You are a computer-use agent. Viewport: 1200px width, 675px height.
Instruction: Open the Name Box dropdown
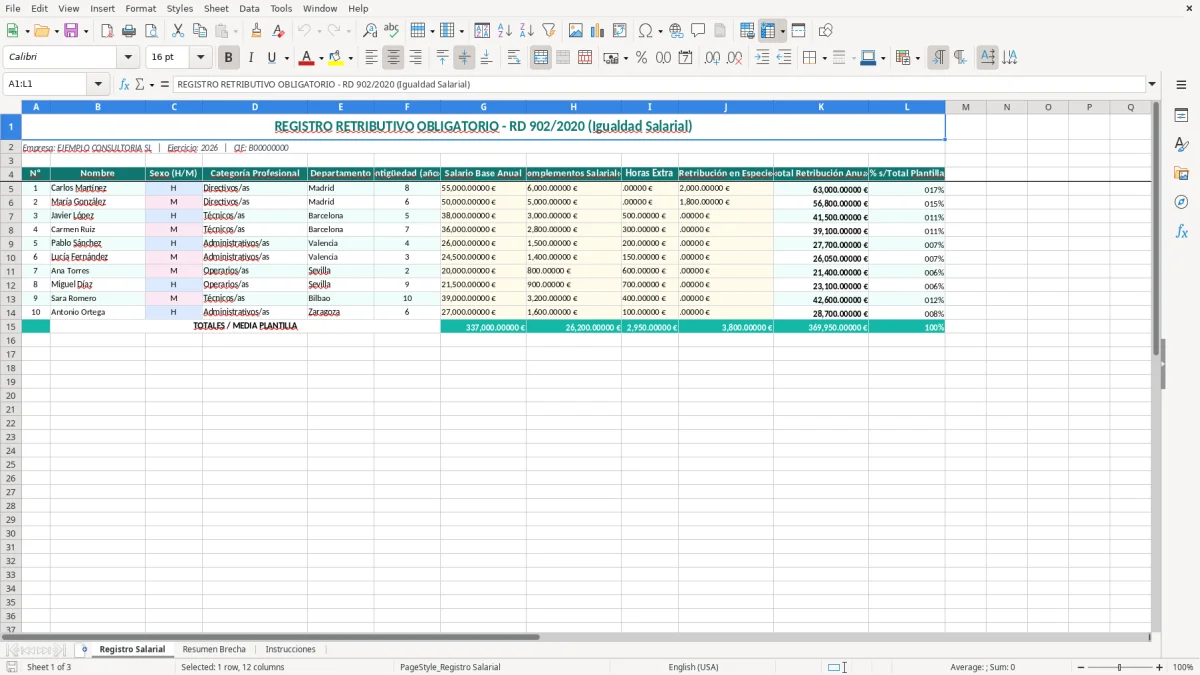point(98,84)
